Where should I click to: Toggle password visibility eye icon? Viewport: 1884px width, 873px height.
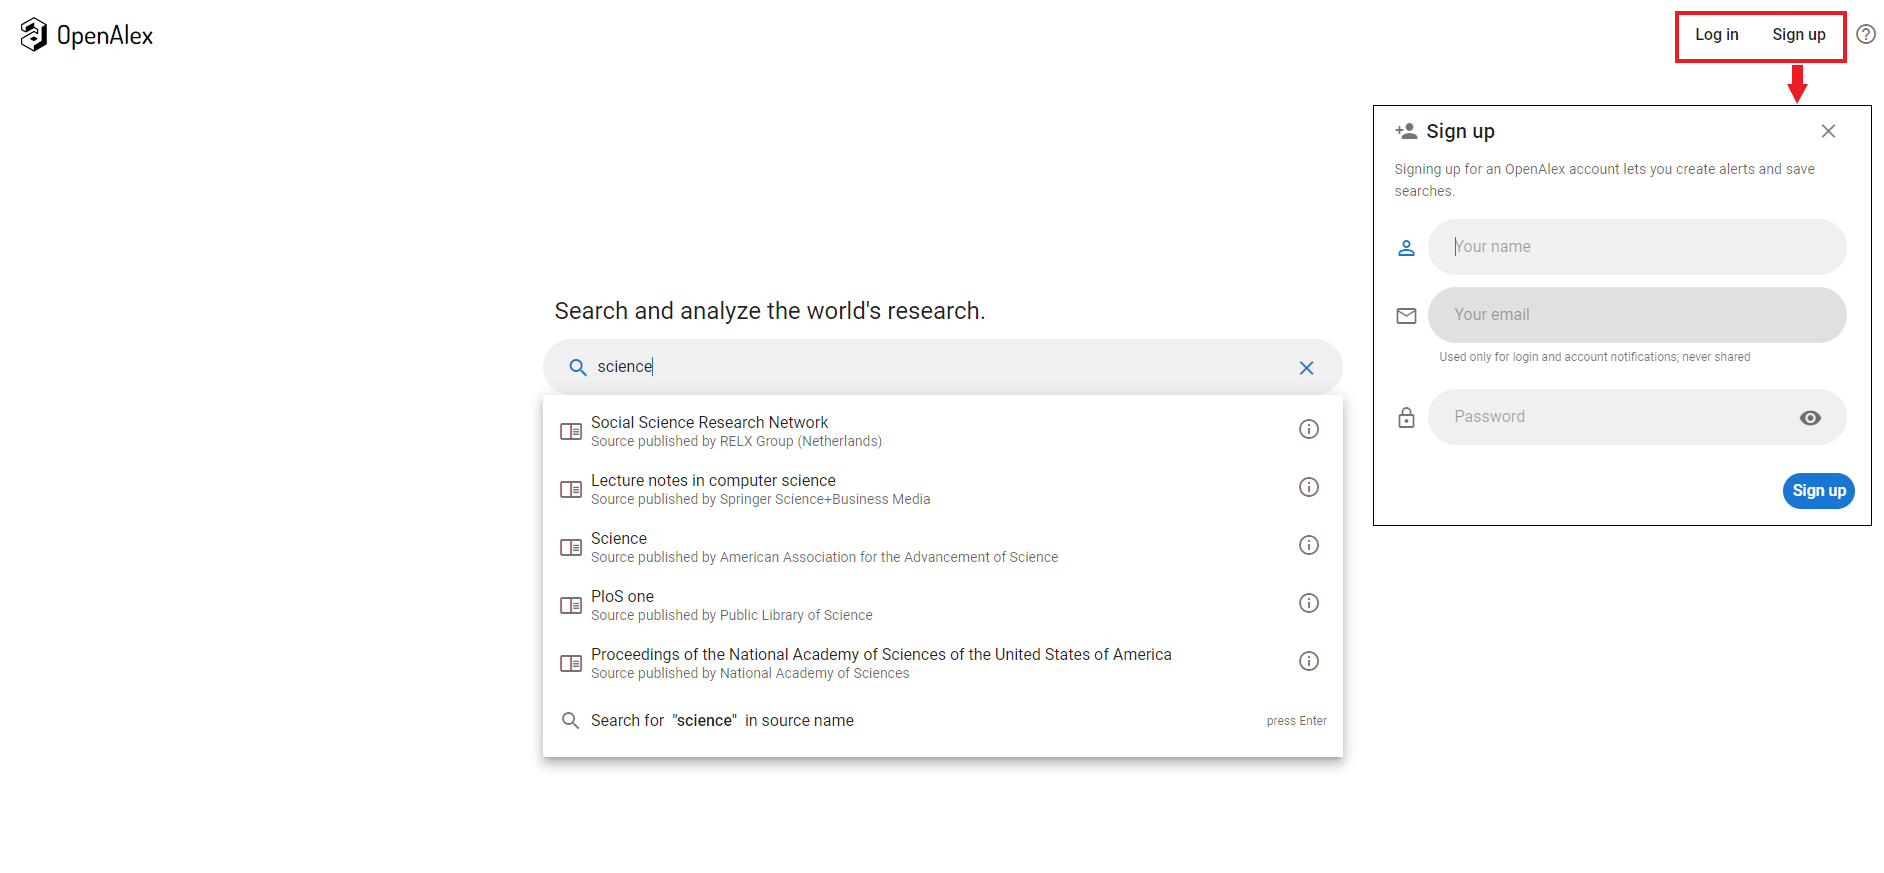tap(1809, 418)
